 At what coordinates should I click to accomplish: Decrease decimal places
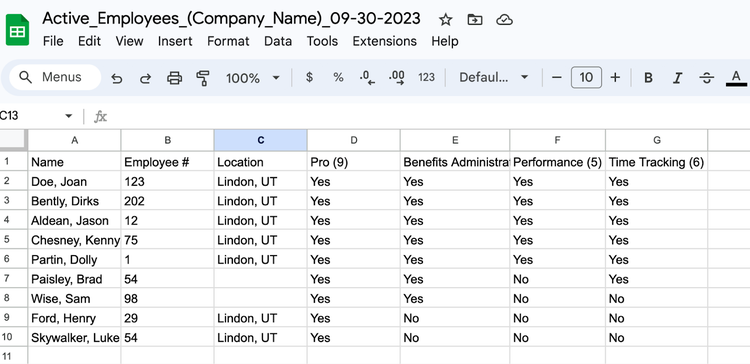(x=367, y=77)
